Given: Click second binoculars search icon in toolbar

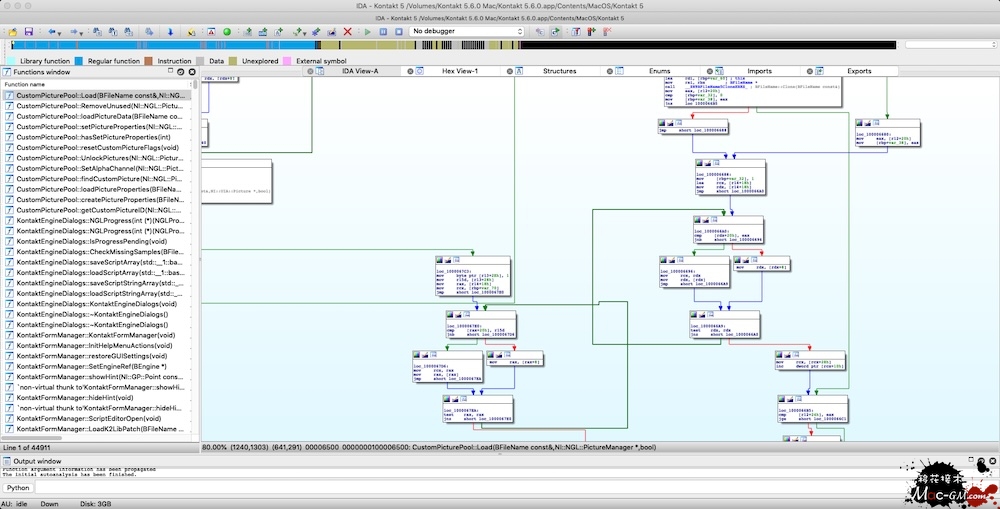Looking at the screenshot, I should tap(113, 31).
